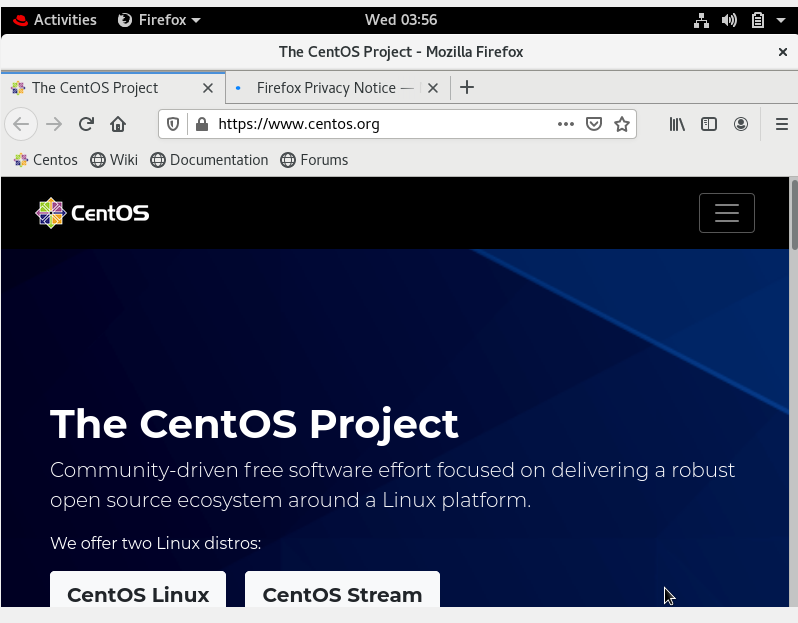Click the forward navigation arrow
Image resolution: width=798 pixels, height=623 pixels.
[x=54, y=124]
